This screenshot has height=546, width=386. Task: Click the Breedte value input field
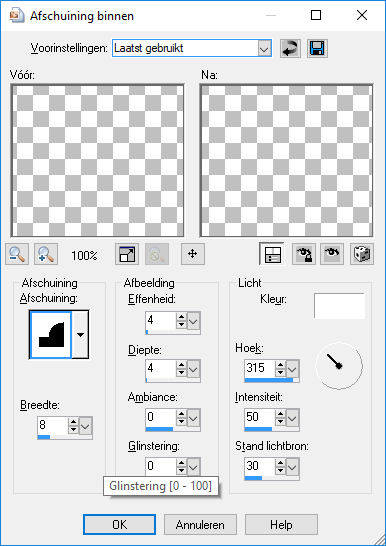(x=53, y=425)
